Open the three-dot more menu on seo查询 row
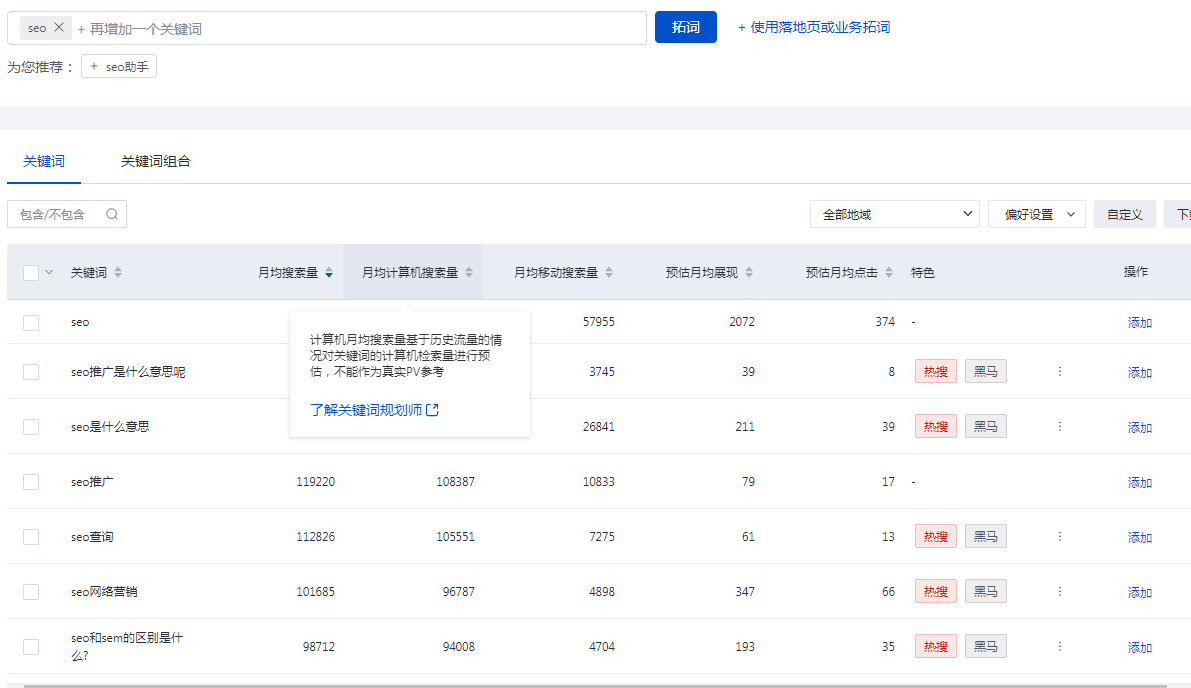Image resolution: width=1191 pixels, height=688 pixels. point(1059,536)
